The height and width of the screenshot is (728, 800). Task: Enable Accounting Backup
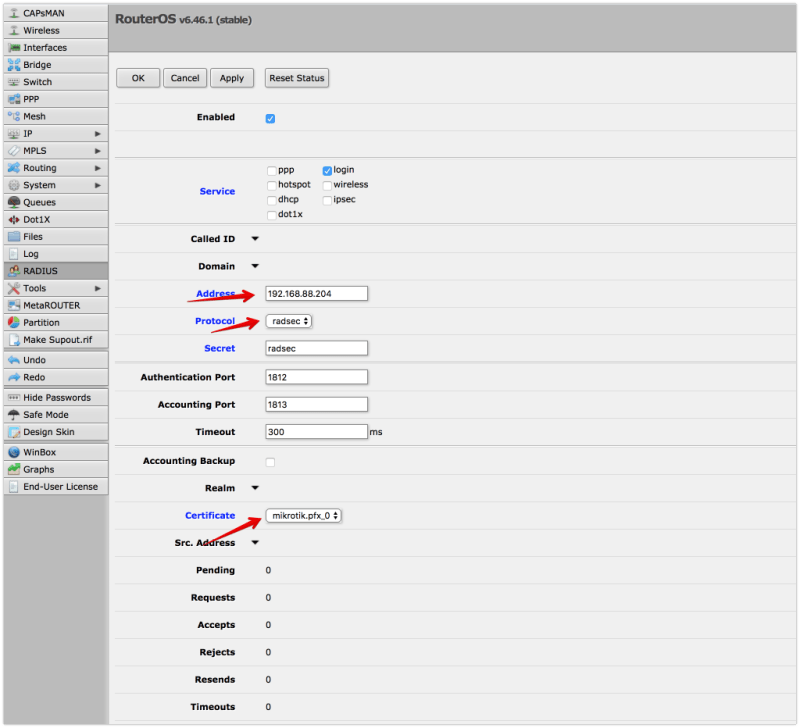click(268, 461)
